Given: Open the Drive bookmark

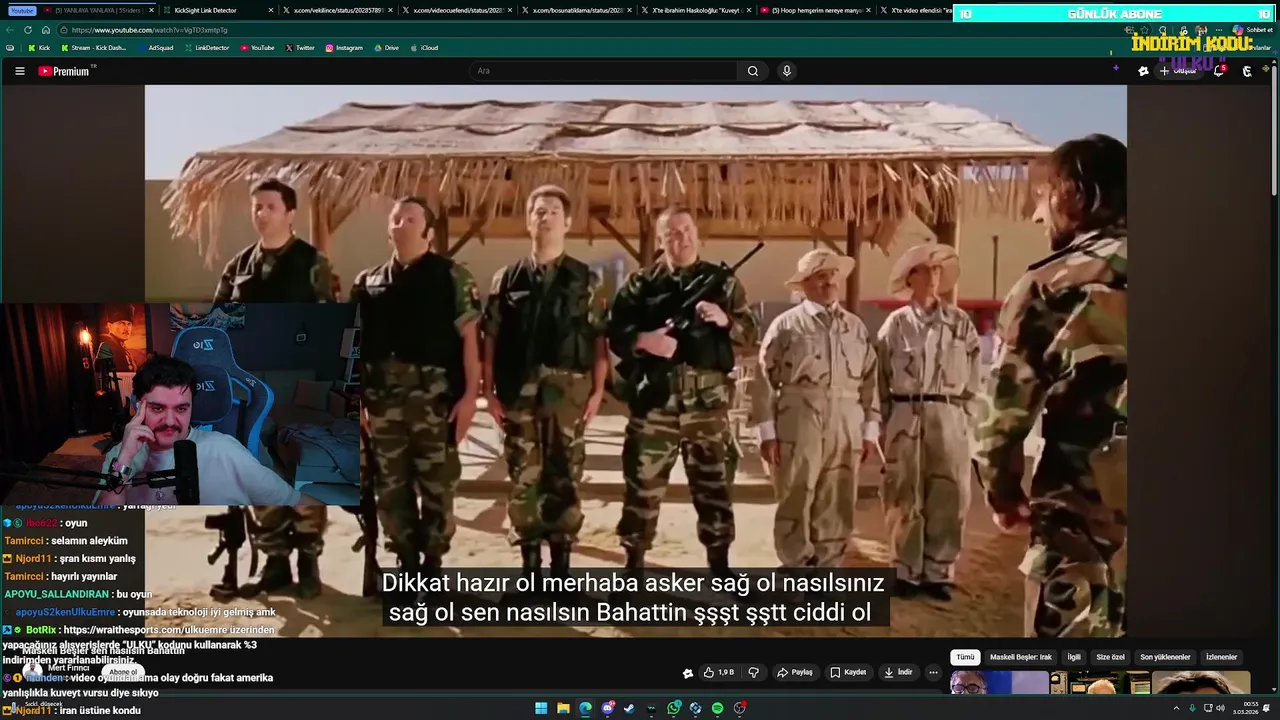Looking at the screenshot, I should tap(386, 48).
